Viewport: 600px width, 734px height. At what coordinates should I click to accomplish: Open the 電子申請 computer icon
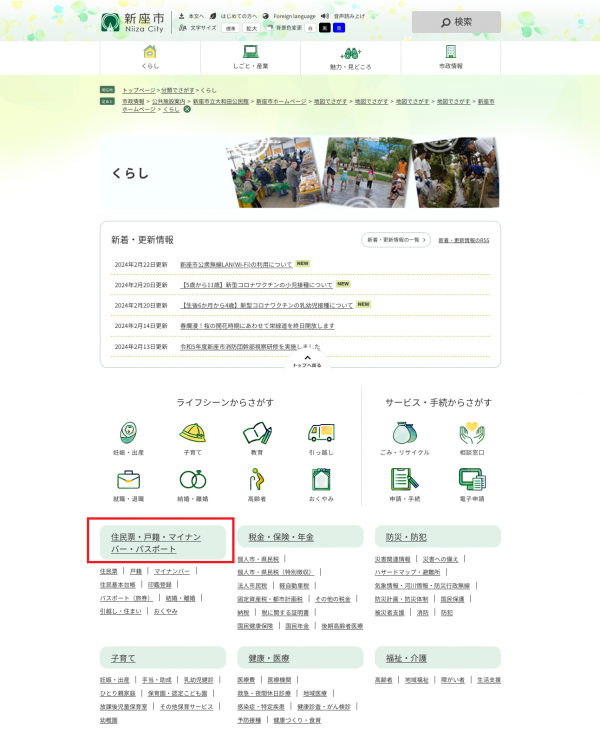pos(472,479)
